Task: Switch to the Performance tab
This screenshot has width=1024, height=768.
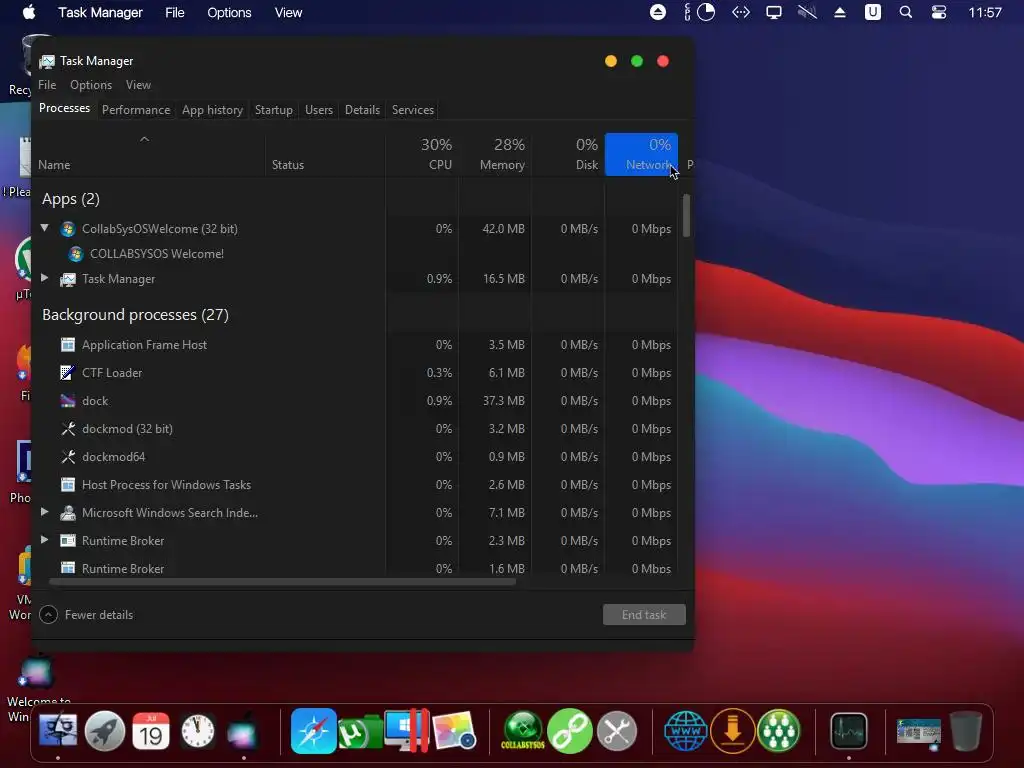Action: coord(136,110)
